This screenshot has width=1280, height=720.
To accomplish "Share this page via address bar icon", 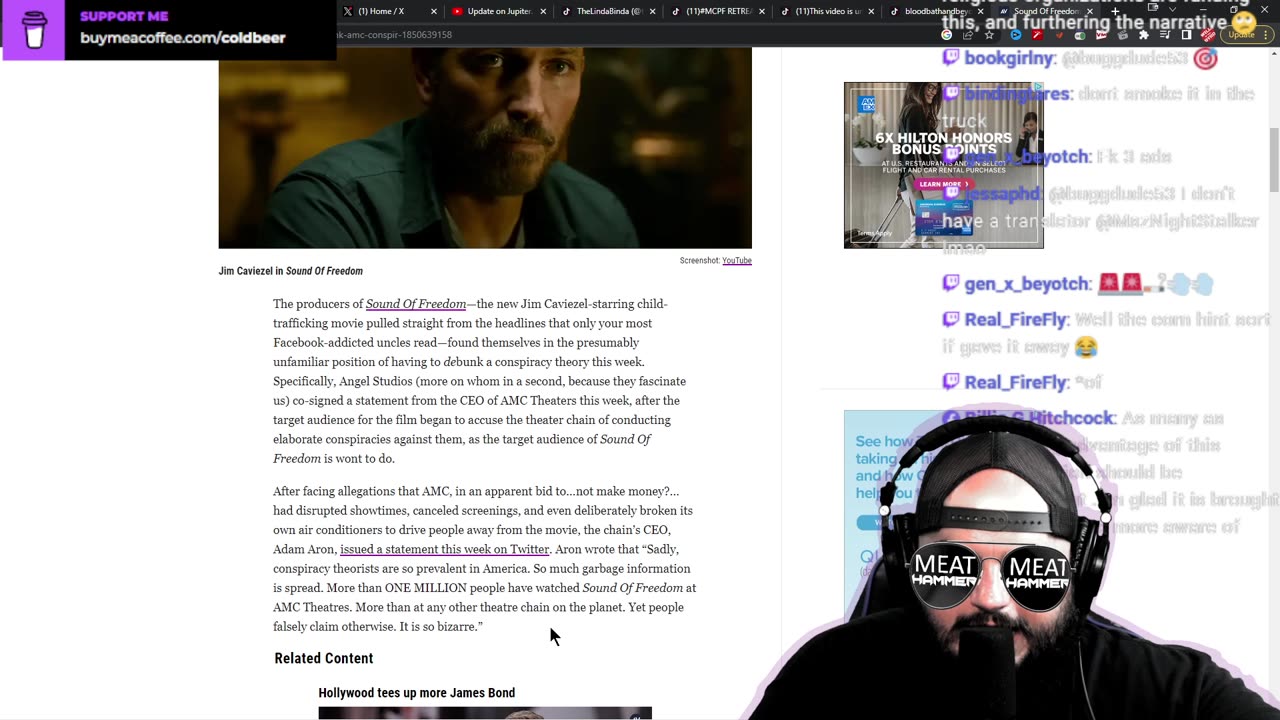I will pos(968,35).
